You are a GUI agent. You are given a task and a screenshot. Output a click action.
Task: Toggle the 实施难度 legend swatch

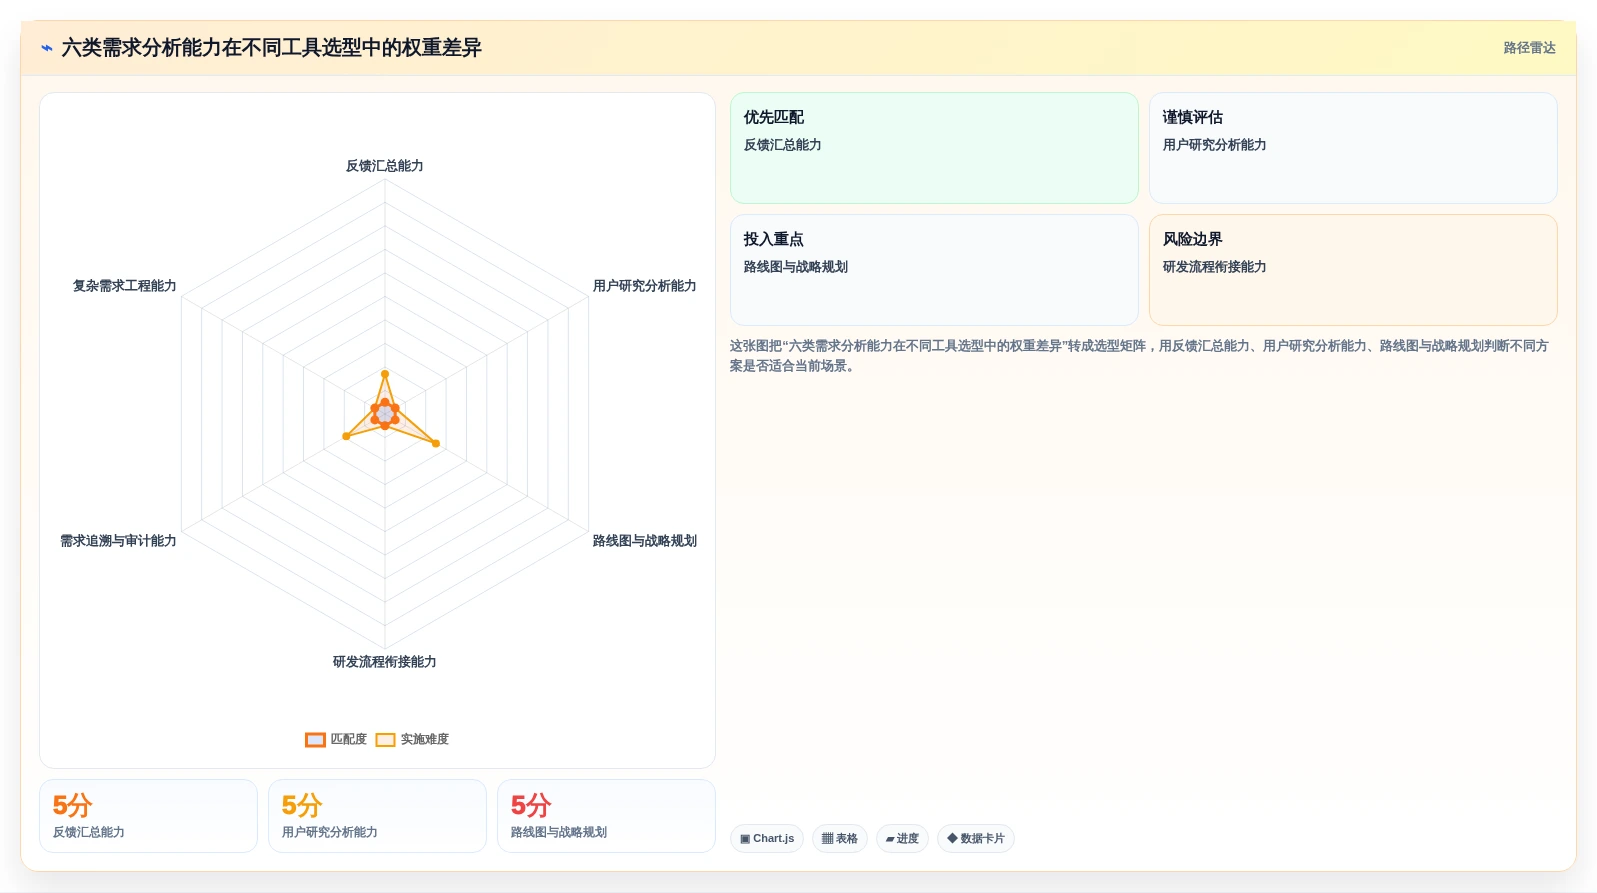point(386,740)
